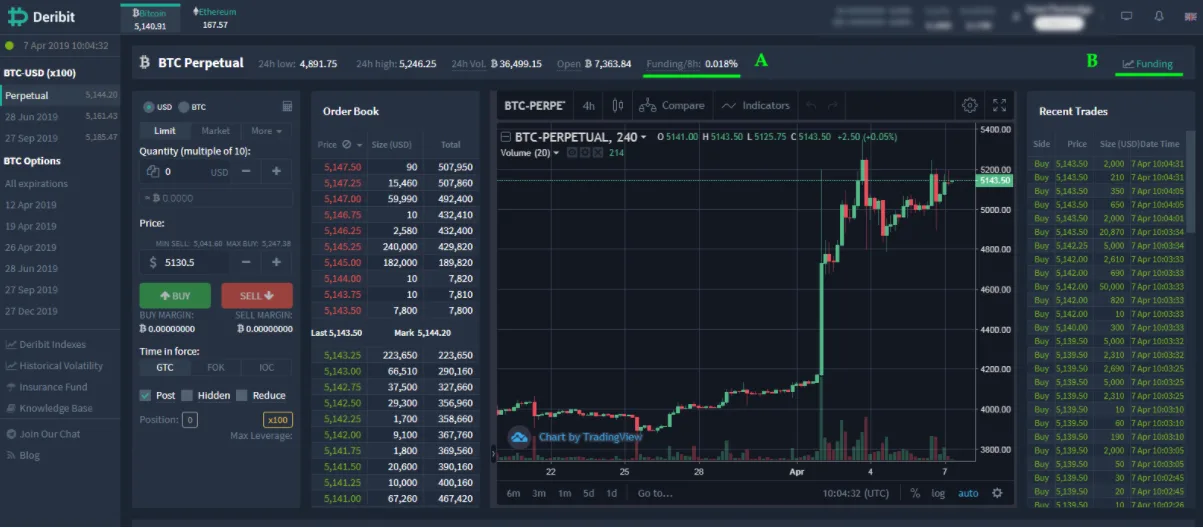Select Perpetual in BTC-USD list
The width and height of the screenshot is (1203, 528).
[61, 95]
